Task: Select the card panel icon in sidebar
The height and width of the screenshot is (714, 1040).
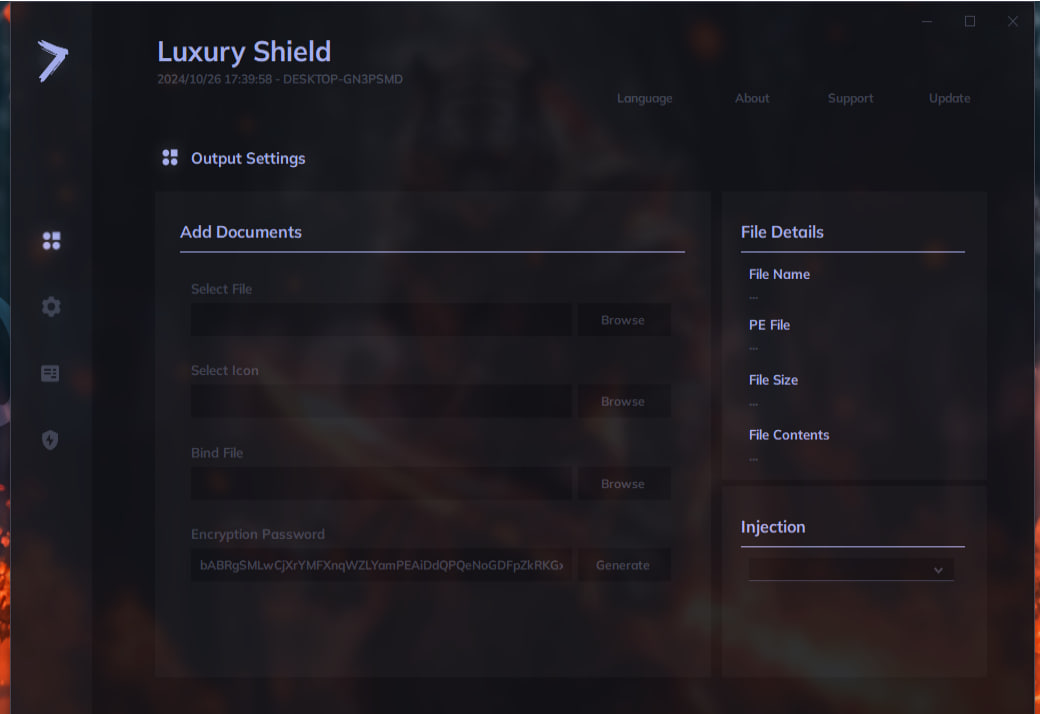Action: point(50,373)
